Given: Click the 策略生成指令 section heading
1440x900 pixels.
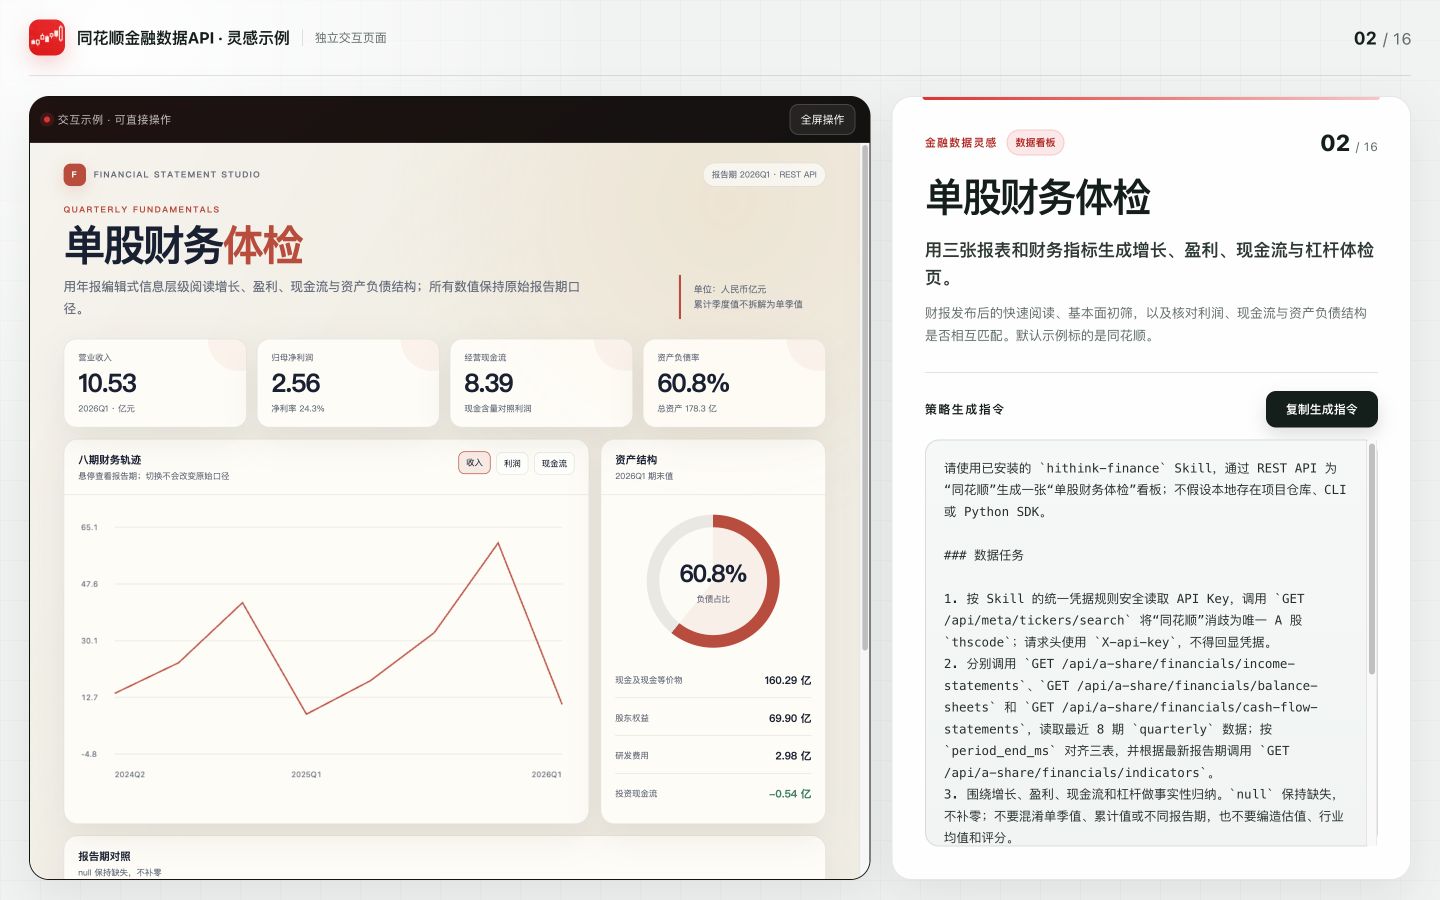Looking at the screenshot, I should click(x=964, y=409).
